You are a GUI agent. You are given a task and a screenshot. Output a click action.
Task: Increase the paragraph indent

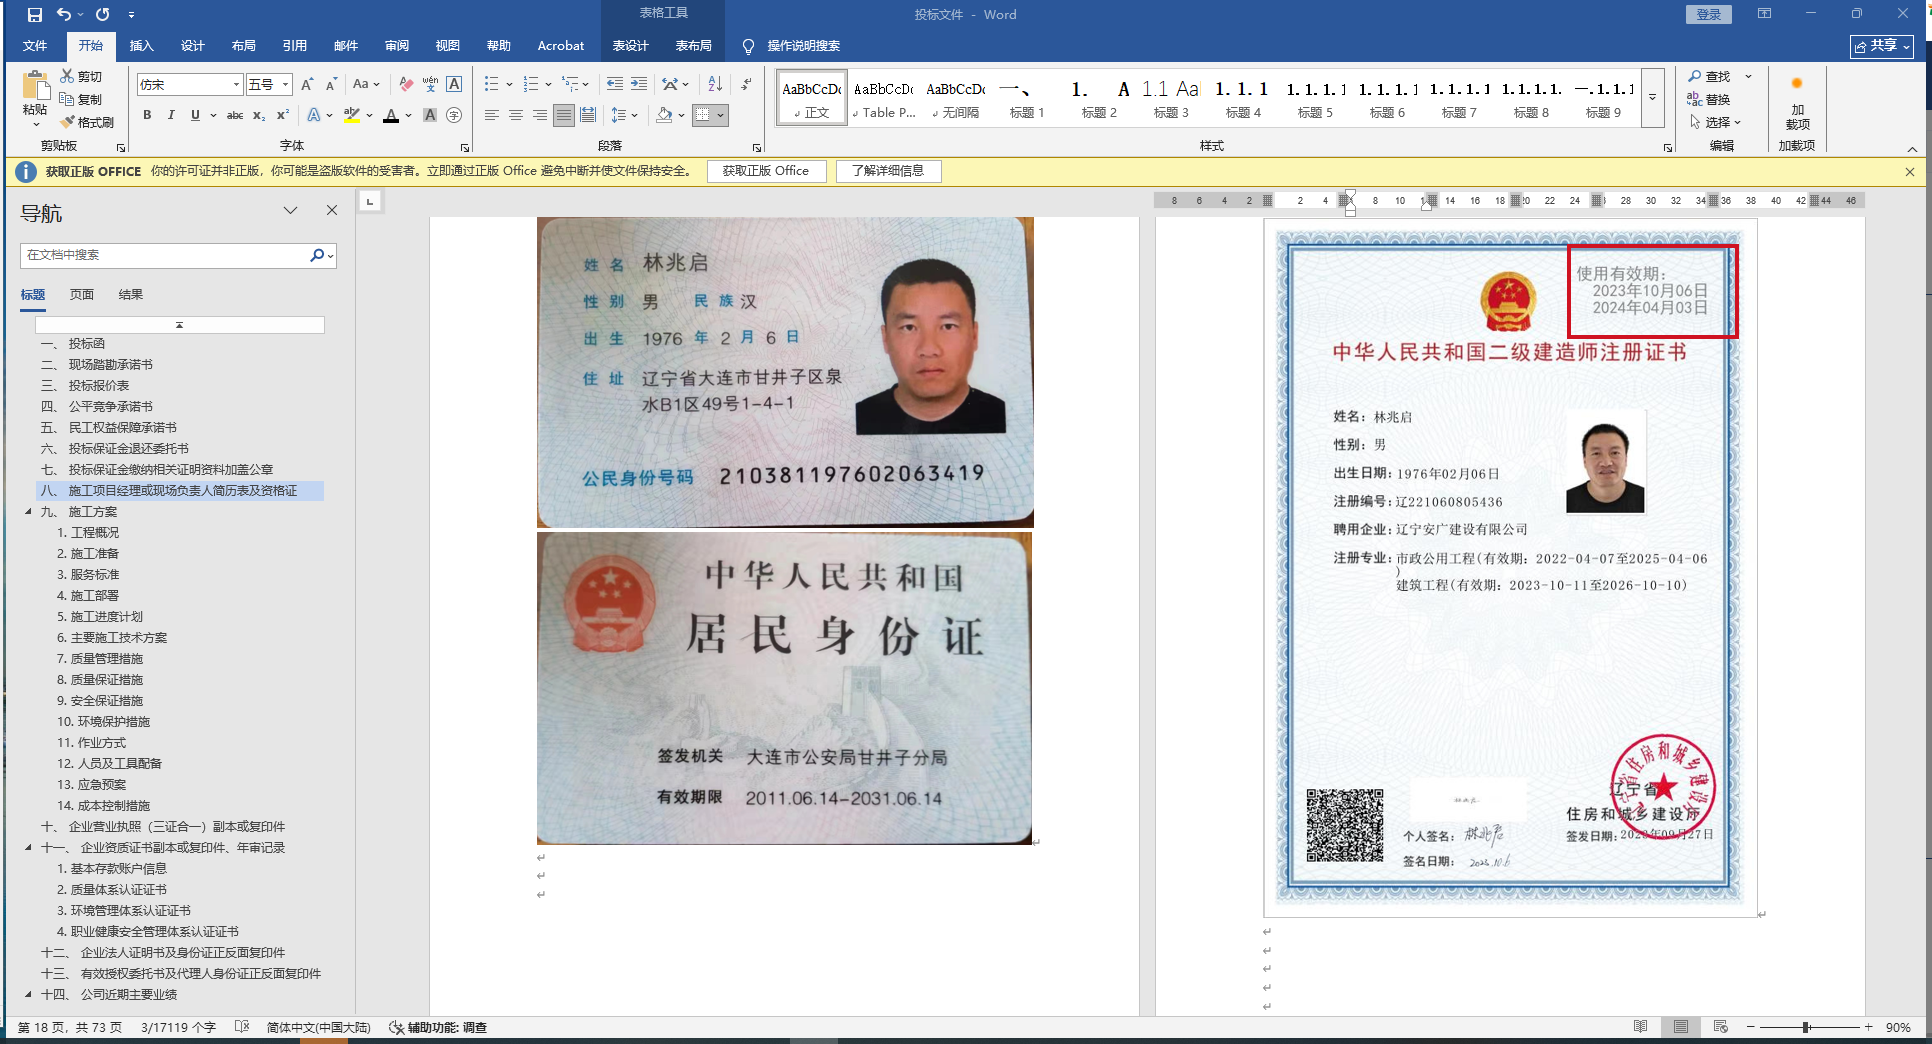[639, 85]
